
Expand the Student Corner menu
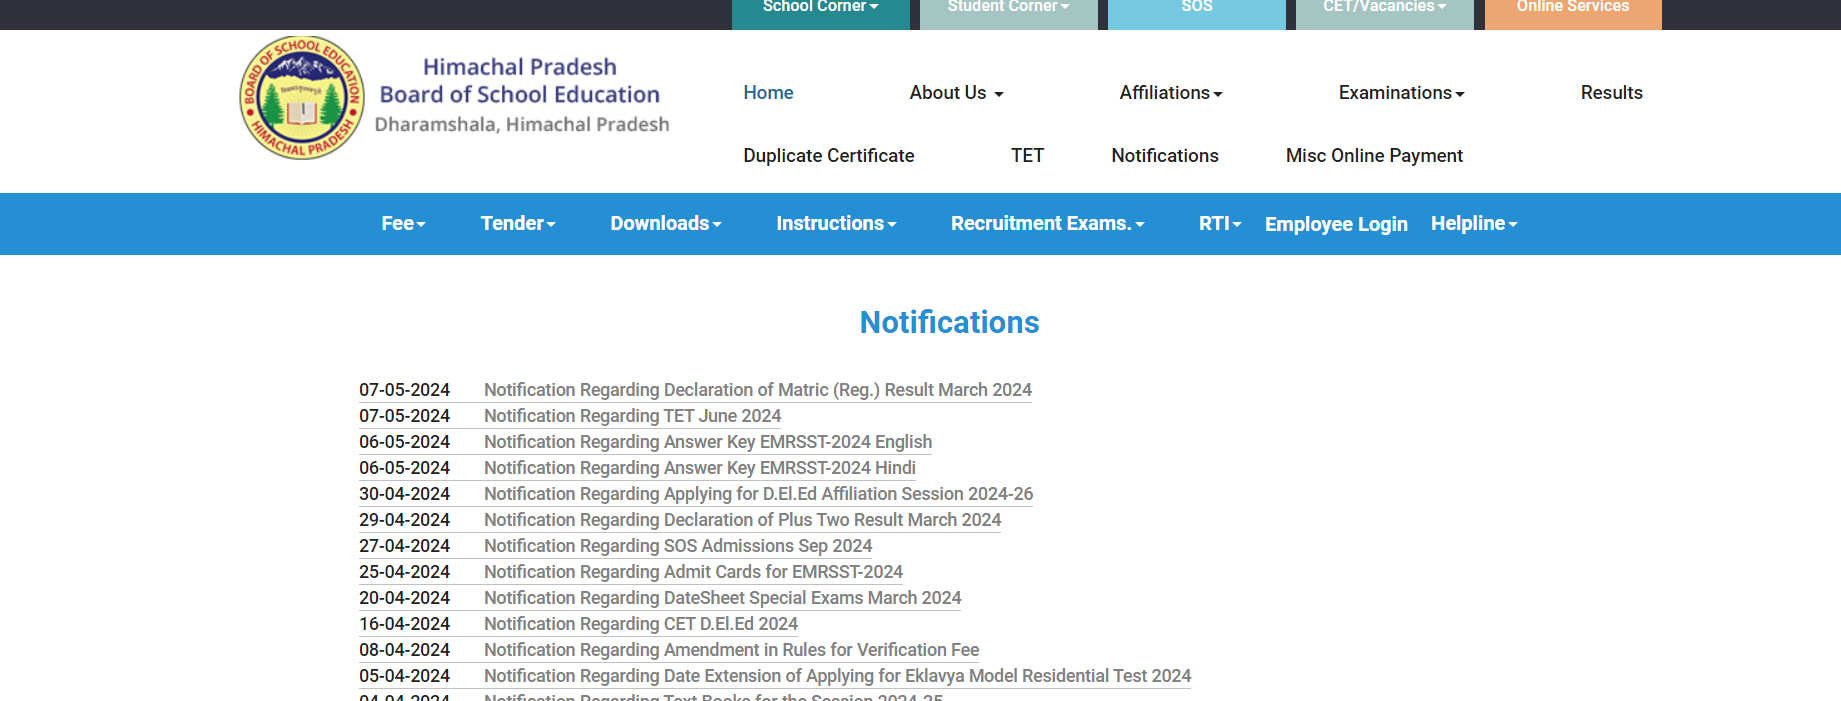coord(1008,8)
